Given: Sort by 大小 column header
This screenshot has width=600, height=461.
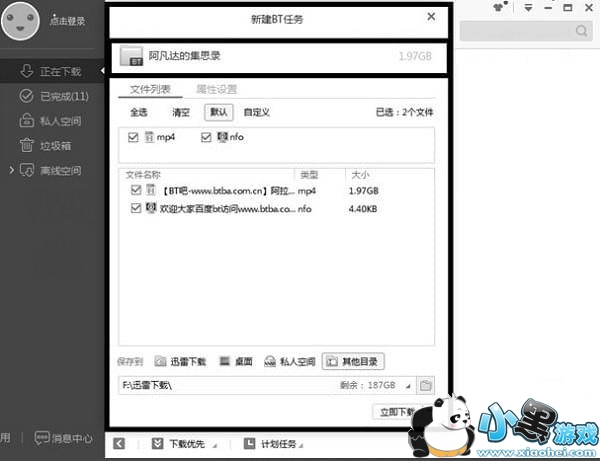Looking at the screenshot, I should pyautogui.click(x=360, y=175).
